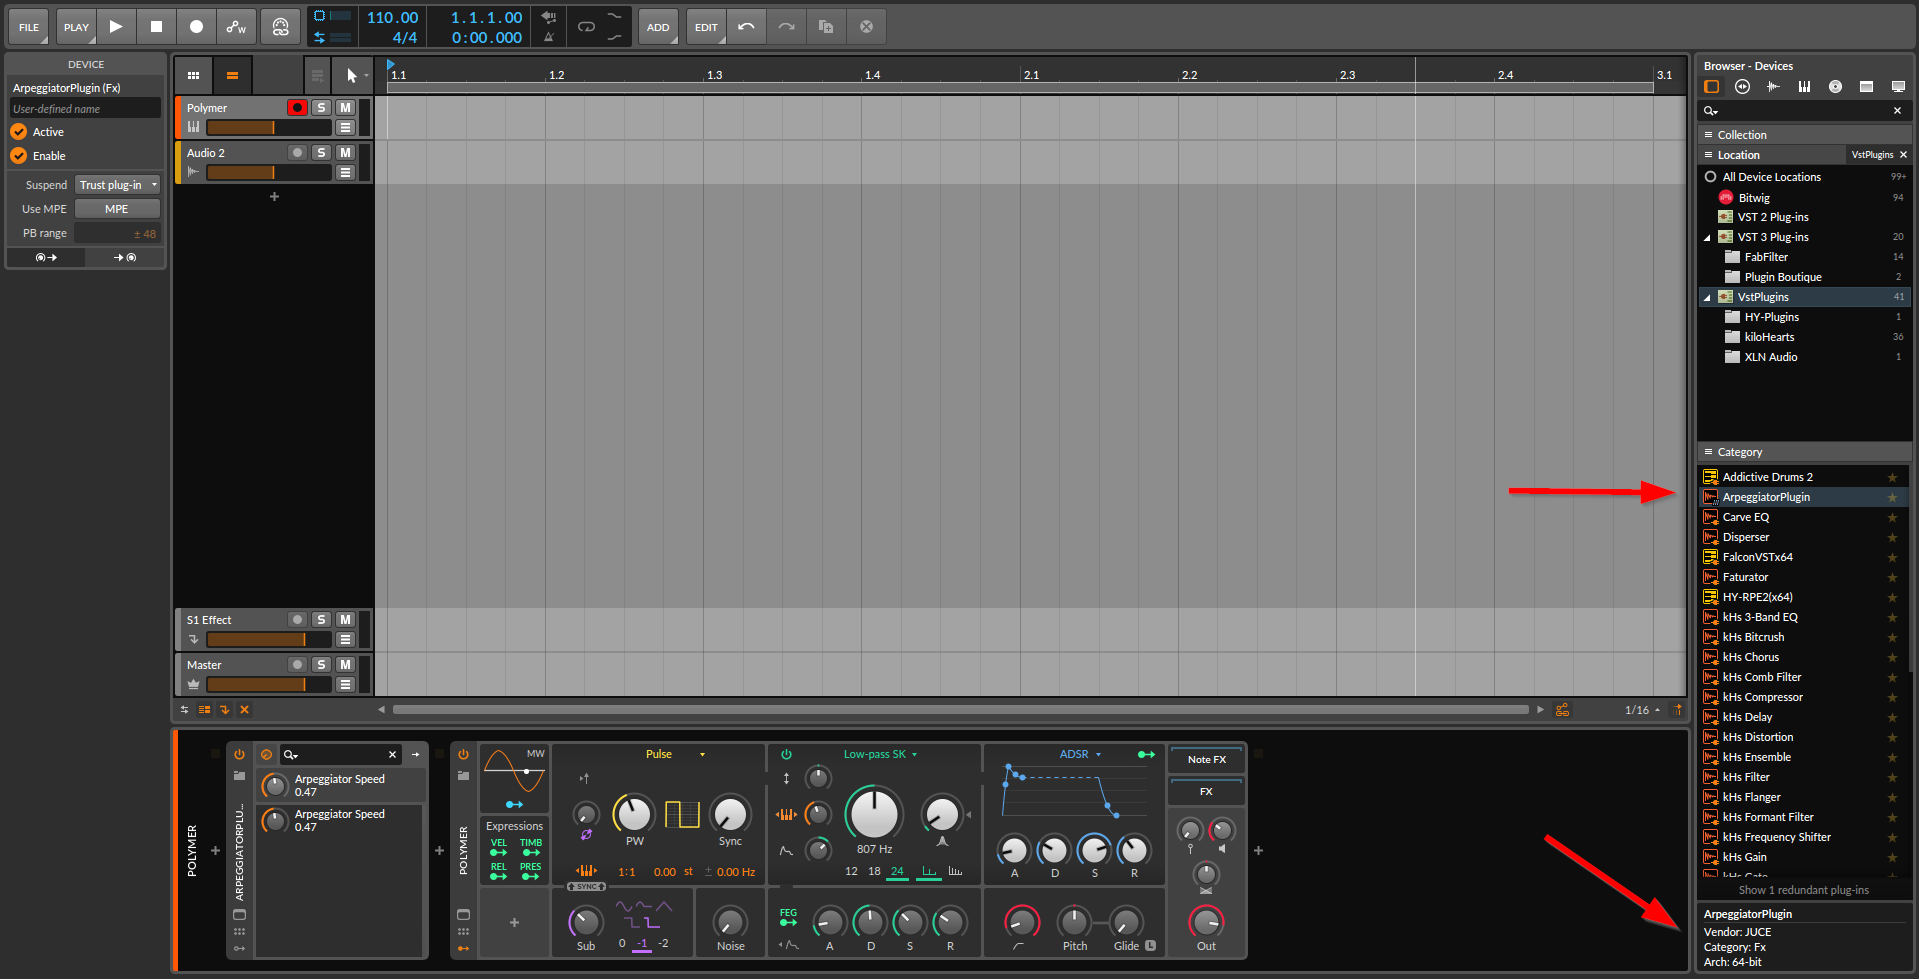Open the clip launcher grid view icon
Image resolution: width=1919 pixels, height=979 pixels.
(x=193, y=75)
